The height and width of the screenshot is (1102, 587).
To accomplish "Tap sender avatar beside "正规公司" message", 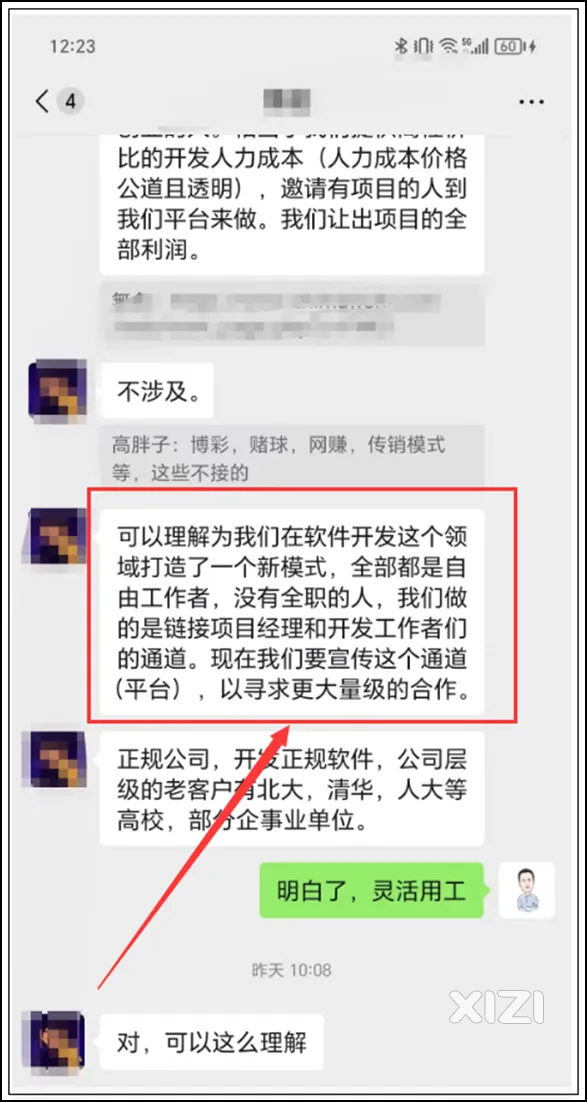I will click(x=58, y=759).
